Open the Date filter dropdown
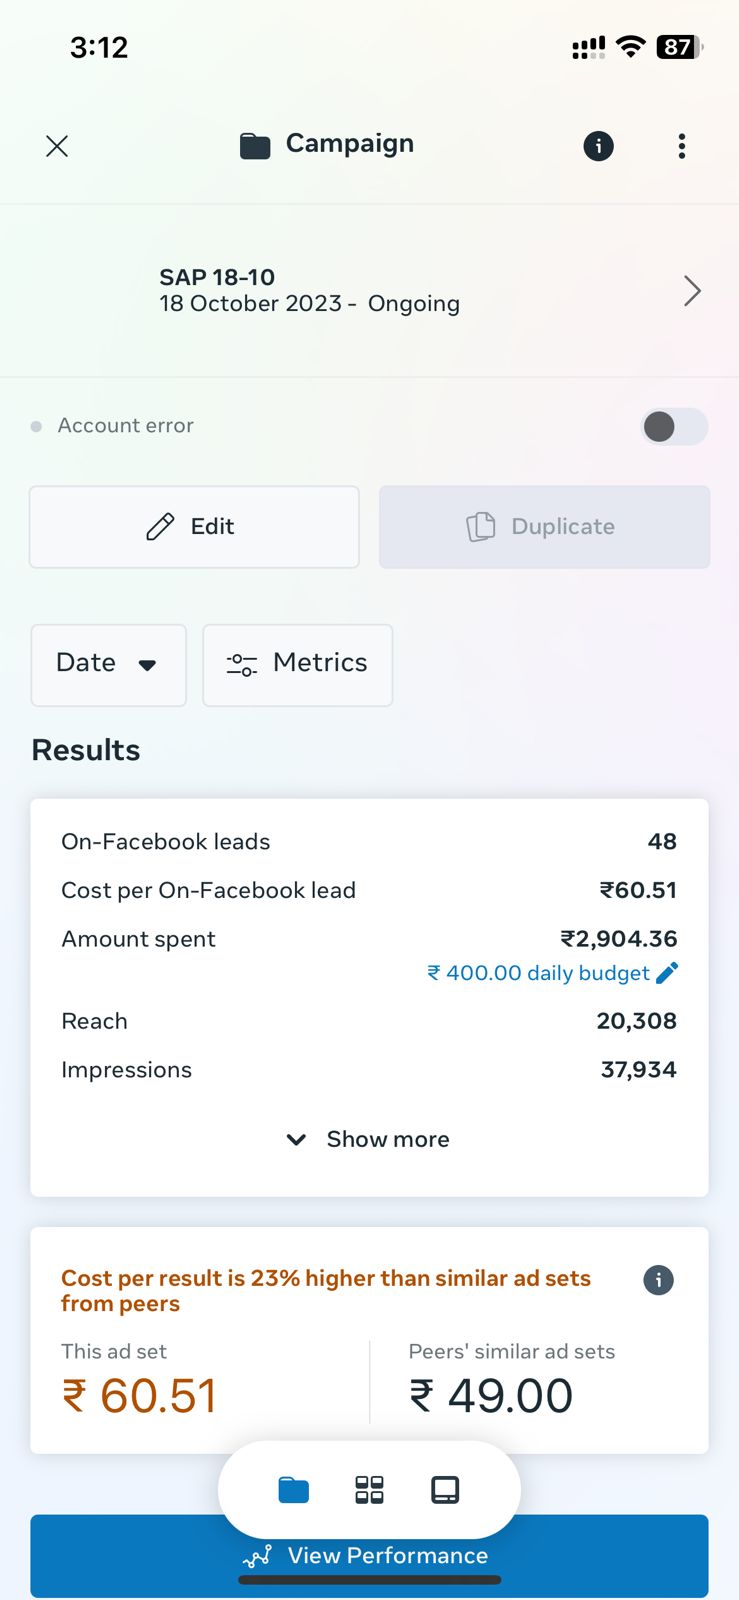Image resolution: width=739 pixels, height=1600 pixels. pos(108,664)
